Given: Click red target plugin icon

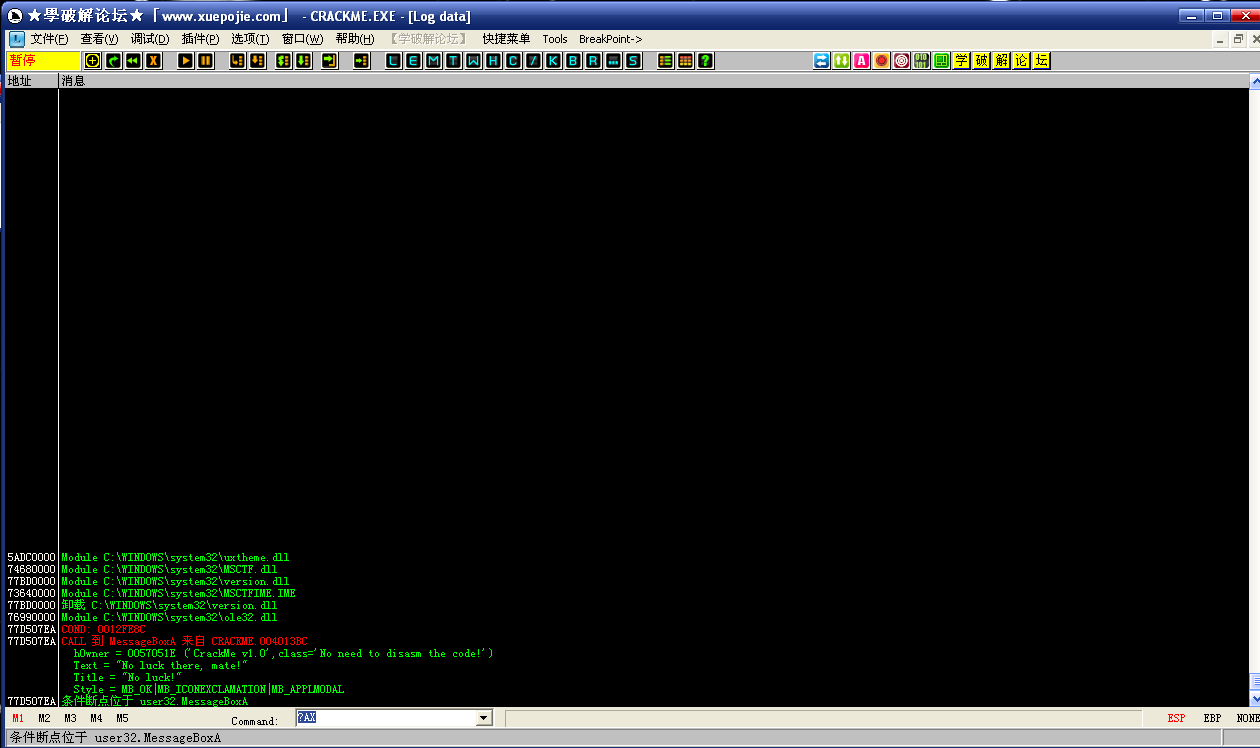Looking at the screenshot, I should [901, 61].
